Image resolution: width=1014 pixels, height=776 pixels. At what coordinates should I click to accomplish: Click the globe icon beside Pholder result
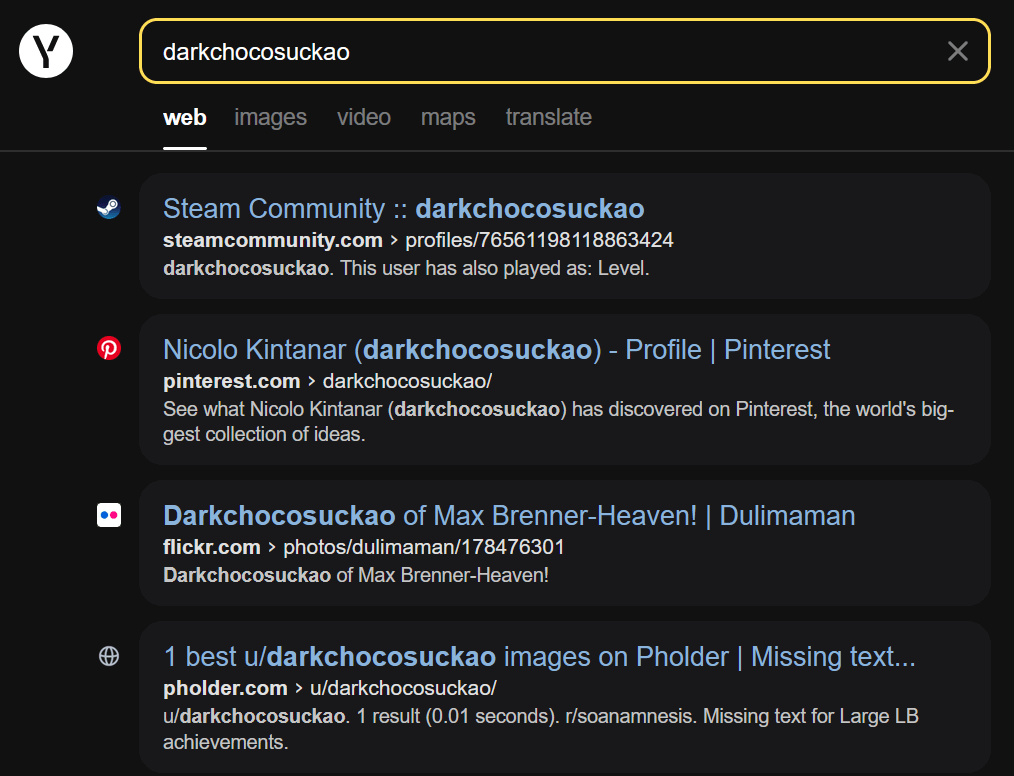point(109,656)
